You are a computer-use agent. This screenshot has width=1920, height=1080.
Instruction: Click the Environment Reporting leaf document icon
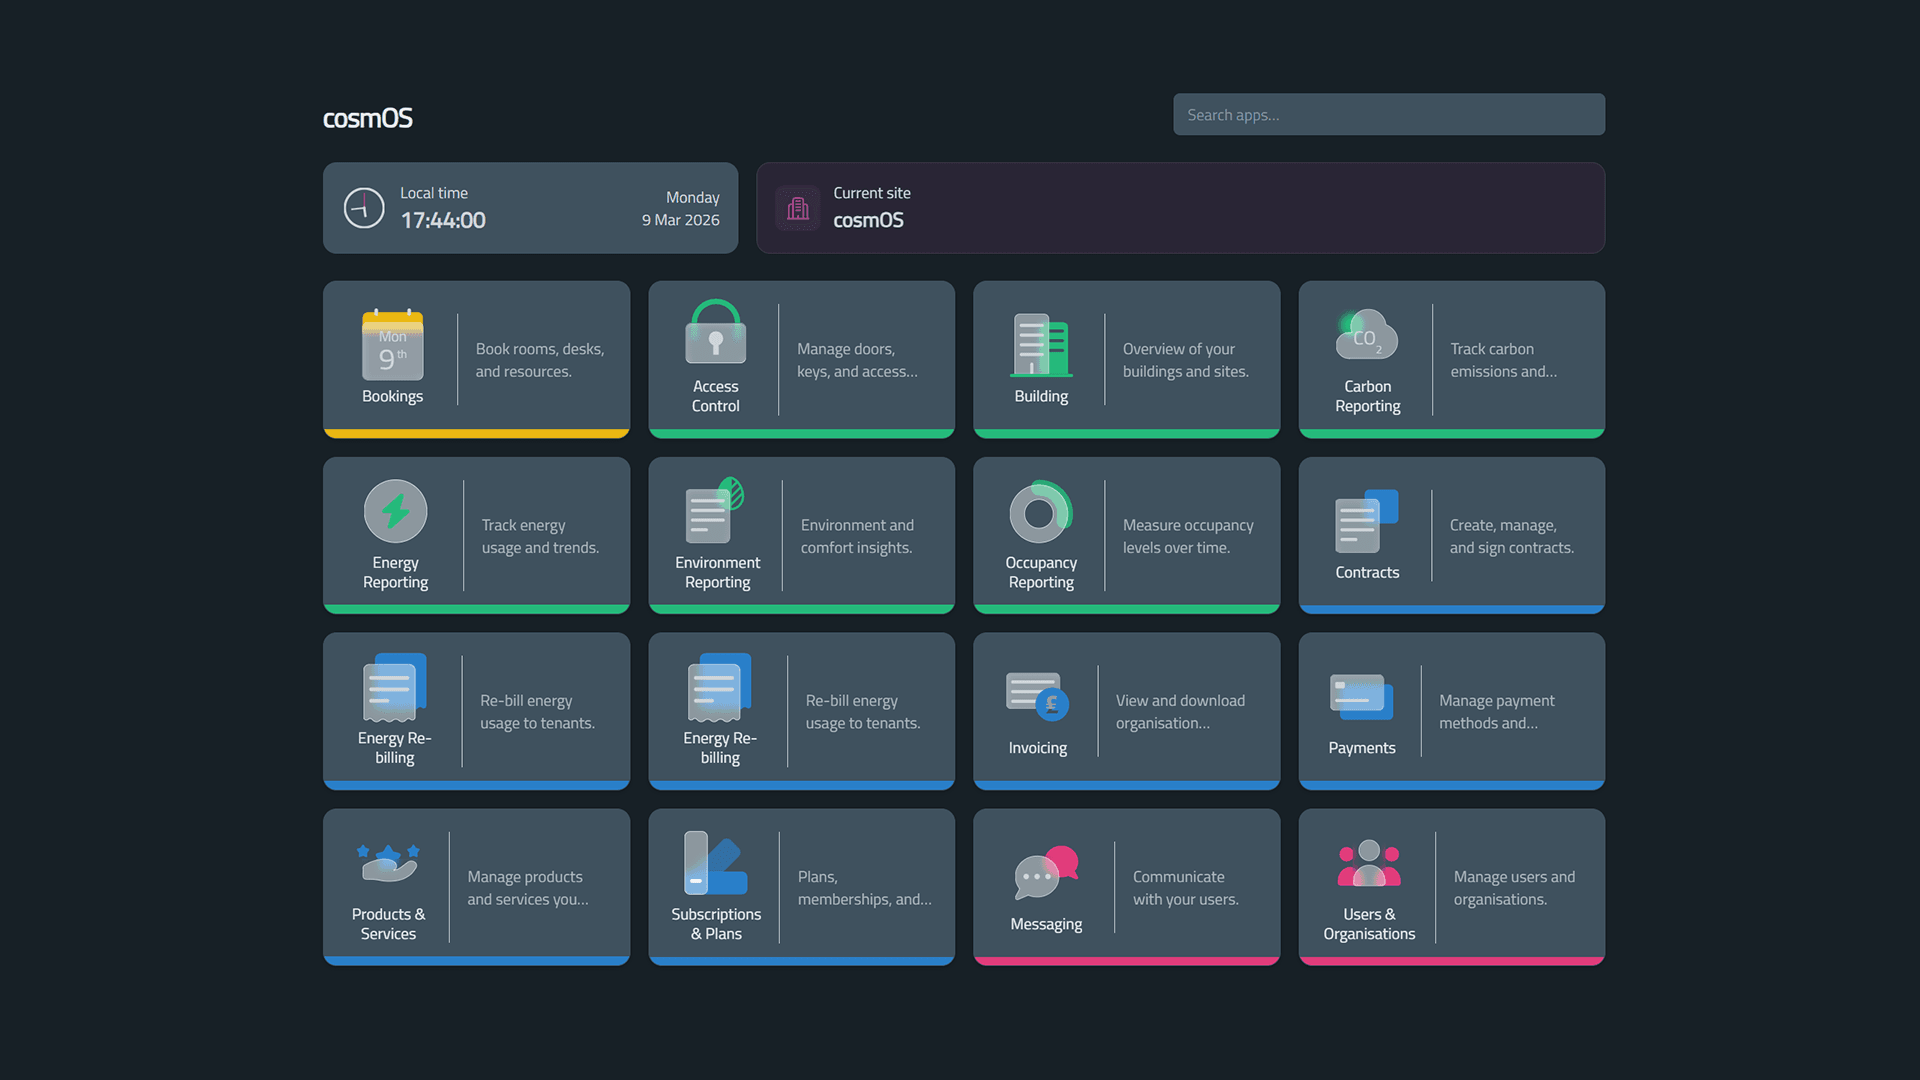click(716, 510)
